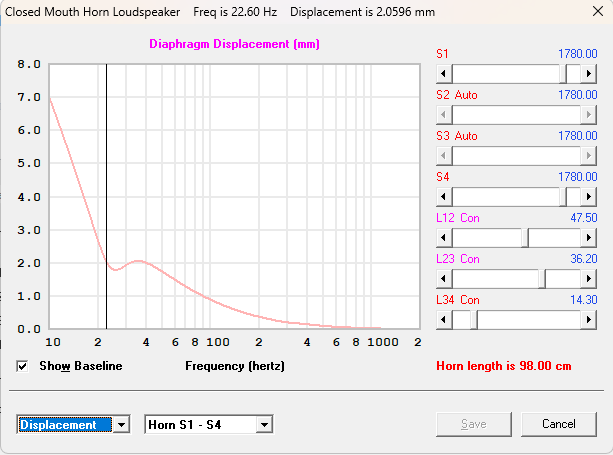Click the L34 value 14.30
The width and height of the screenshot is (613, 455).
coord(584,300)
